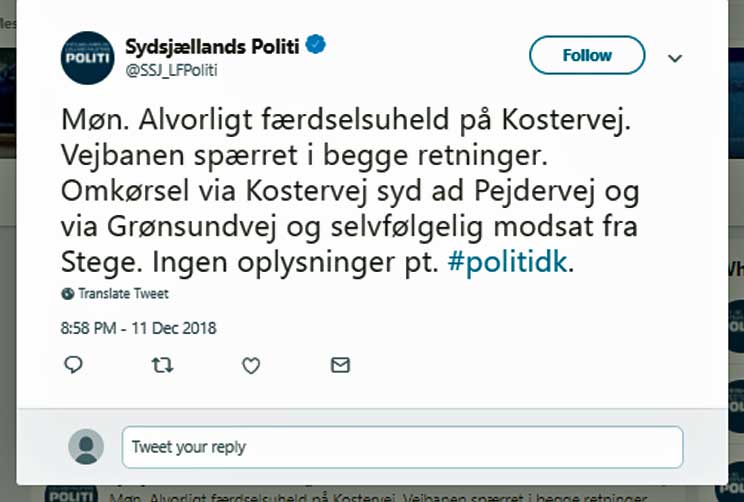Expand the chevron menu next to Follow
Screen dimensions: 744x502
[x=675, y=58]
